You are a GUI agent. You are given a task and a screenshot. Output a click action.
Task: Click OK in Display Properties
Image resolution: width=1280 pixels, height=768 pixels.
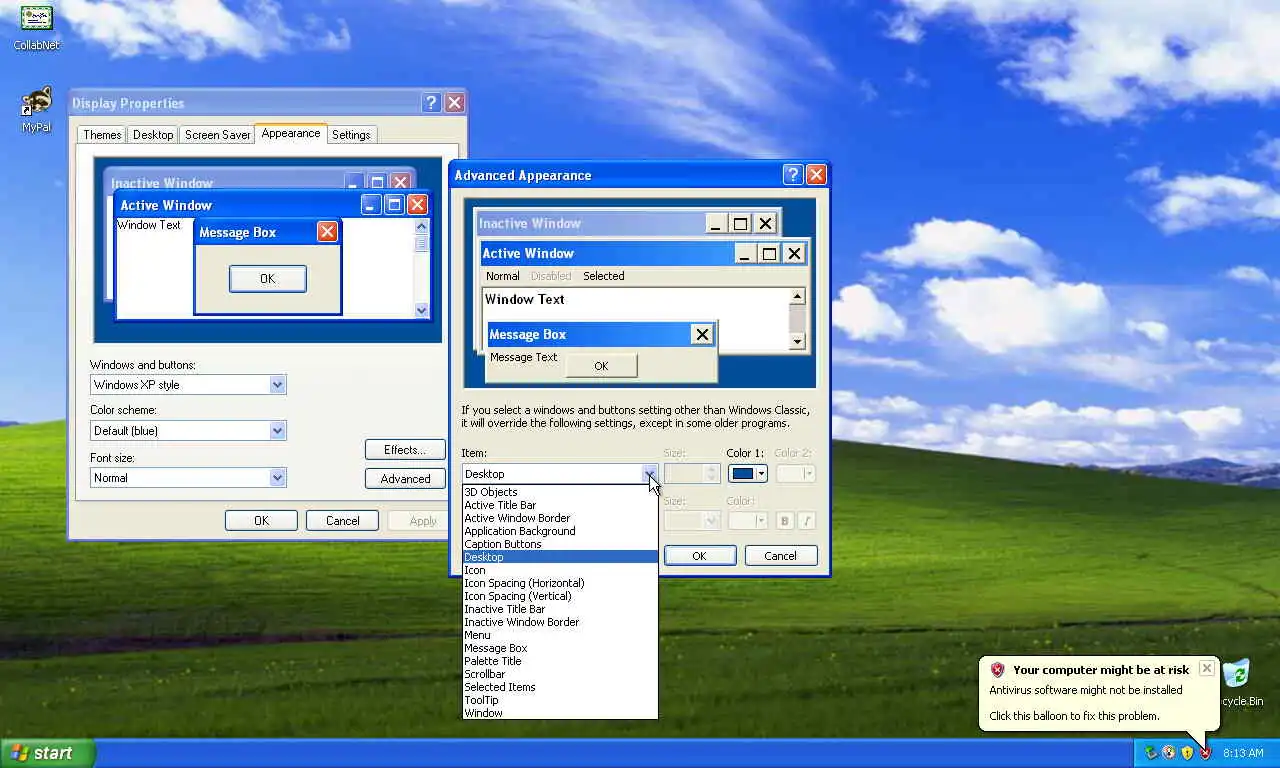(261, 520)
